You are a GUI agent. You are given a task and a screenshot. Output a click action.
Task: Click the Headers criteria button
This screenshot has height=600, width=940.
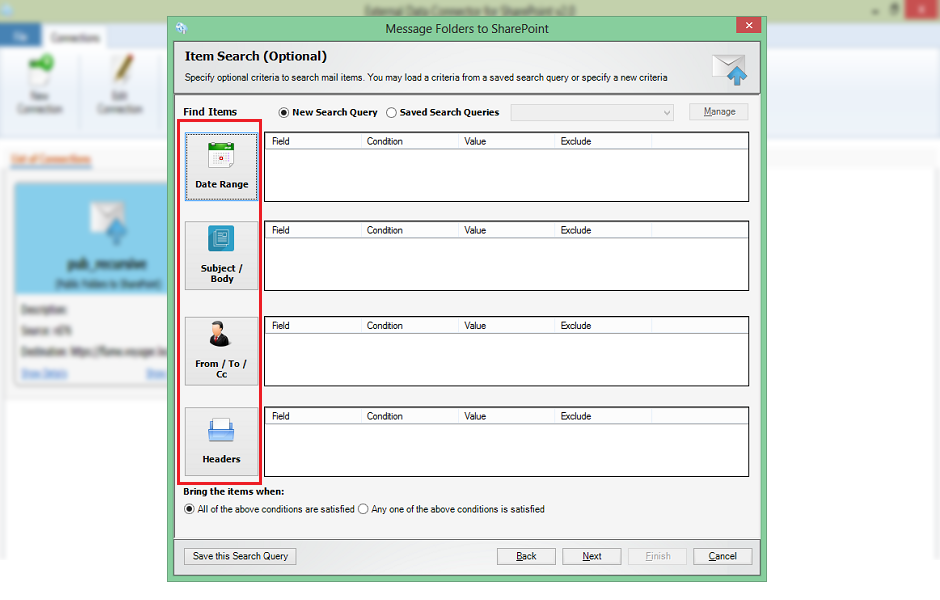tap(221, 442)
